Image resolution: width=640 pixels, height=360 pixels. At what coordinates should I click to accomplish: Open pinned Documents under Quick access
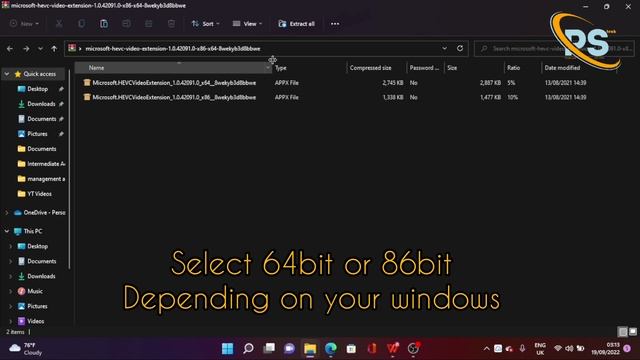(42, 119)
